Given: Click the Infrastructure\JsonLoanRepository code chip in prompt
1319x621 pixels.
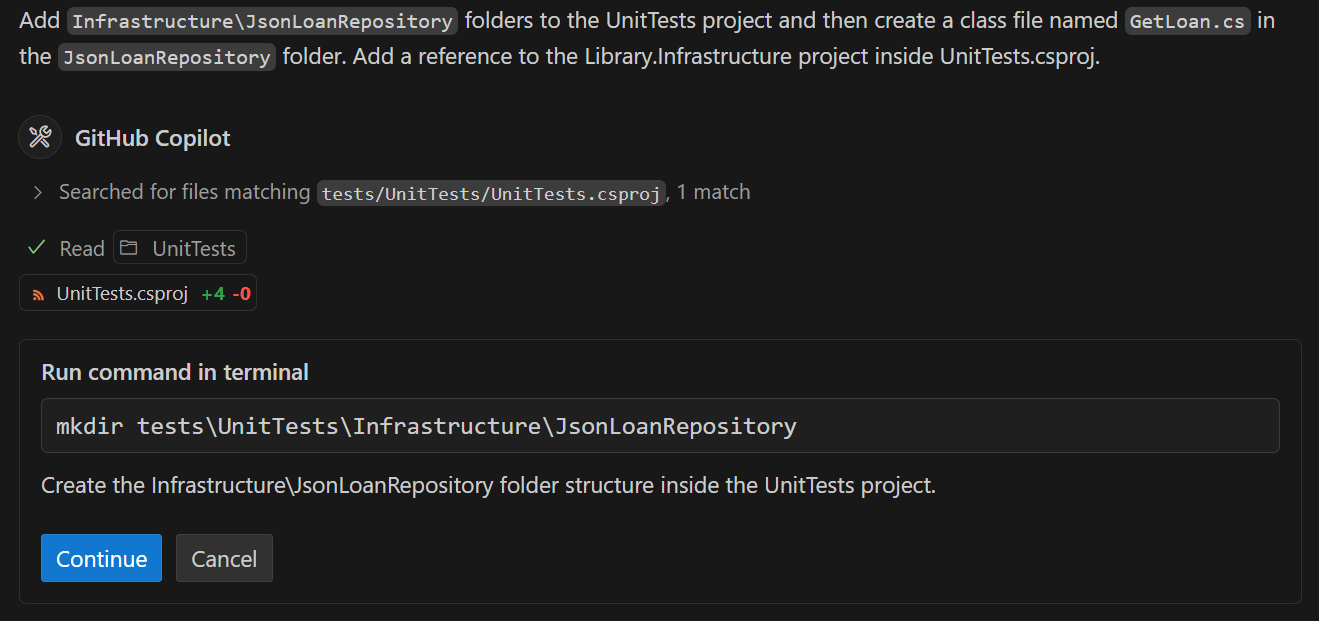Looking at the screenshot, I should (x=262, y=21).
